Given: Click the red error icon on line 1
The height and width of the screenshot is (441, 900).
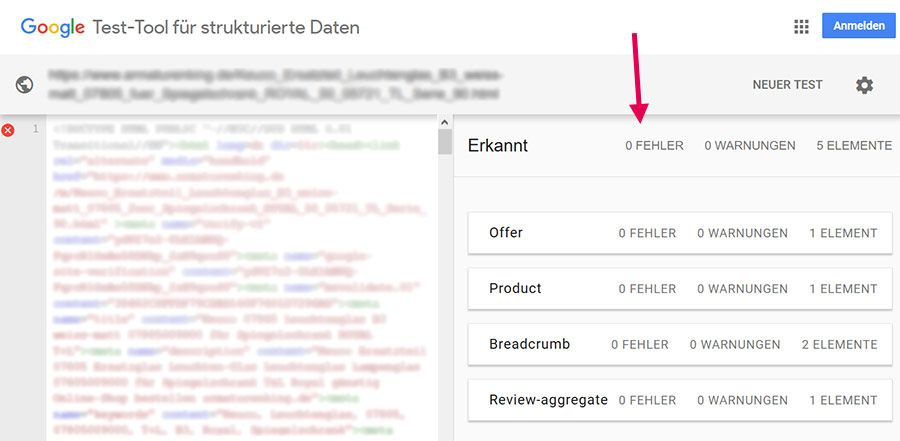Looking at the screenshot, I should pos(8,130).
